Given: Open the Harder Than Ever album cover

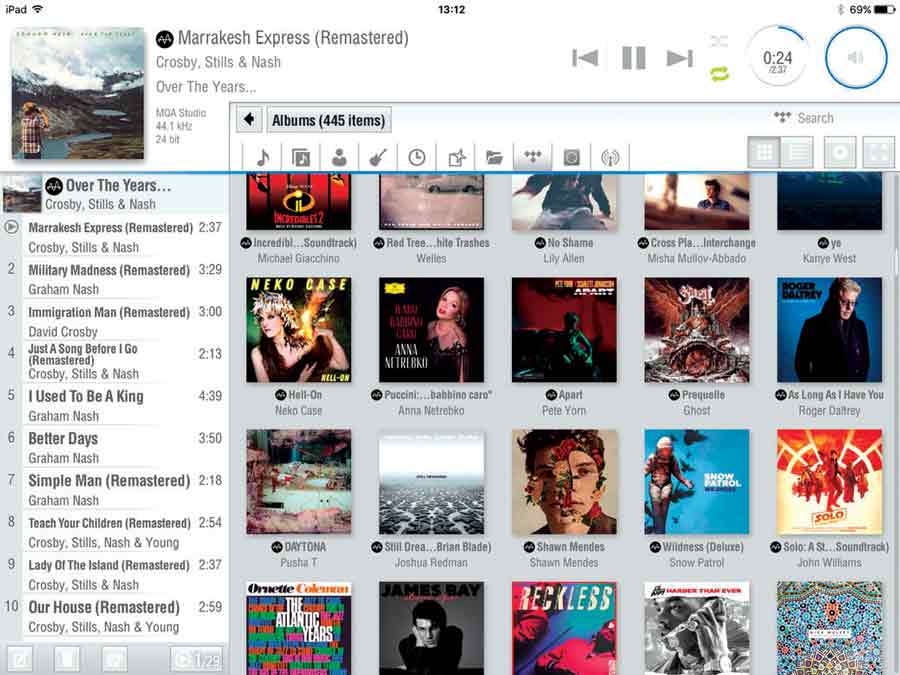Looking at the screenshot, I should 697,628.
